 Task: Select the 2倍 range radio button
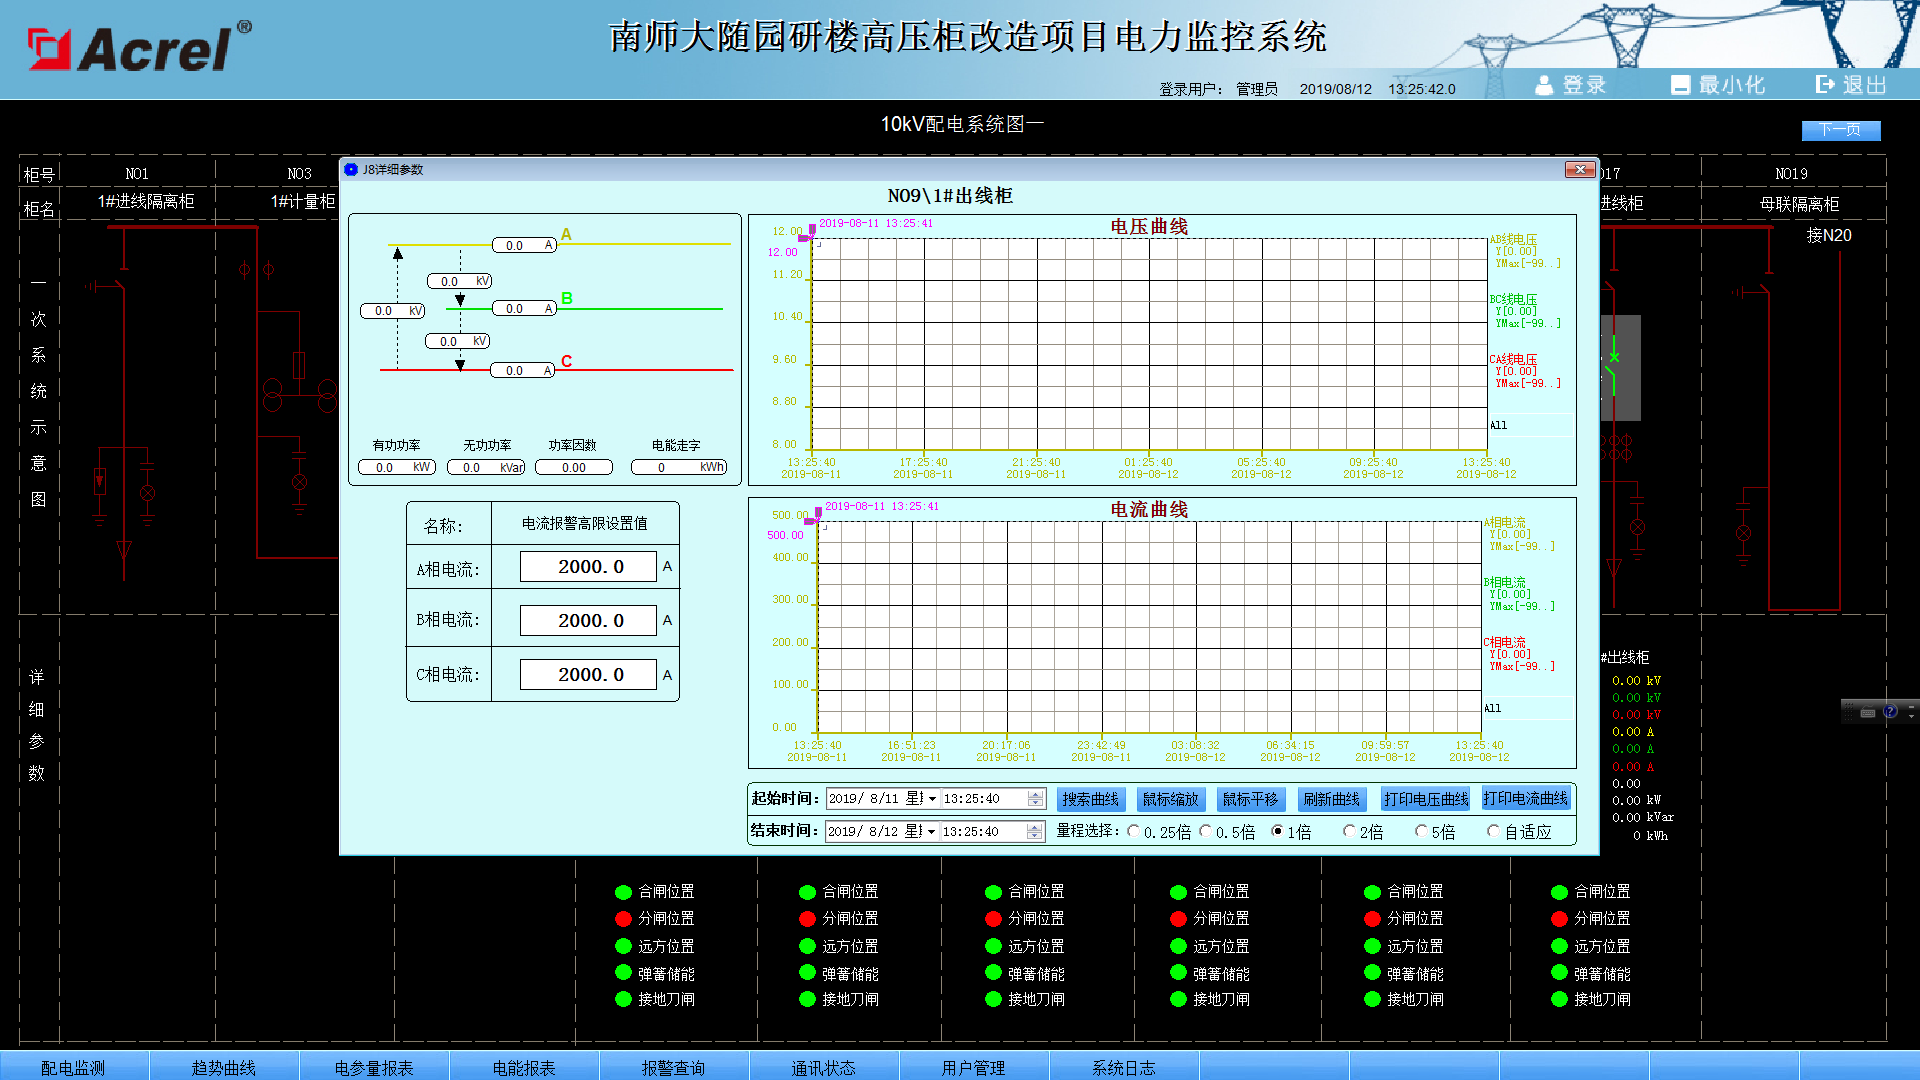click(x=1349, y=831)
